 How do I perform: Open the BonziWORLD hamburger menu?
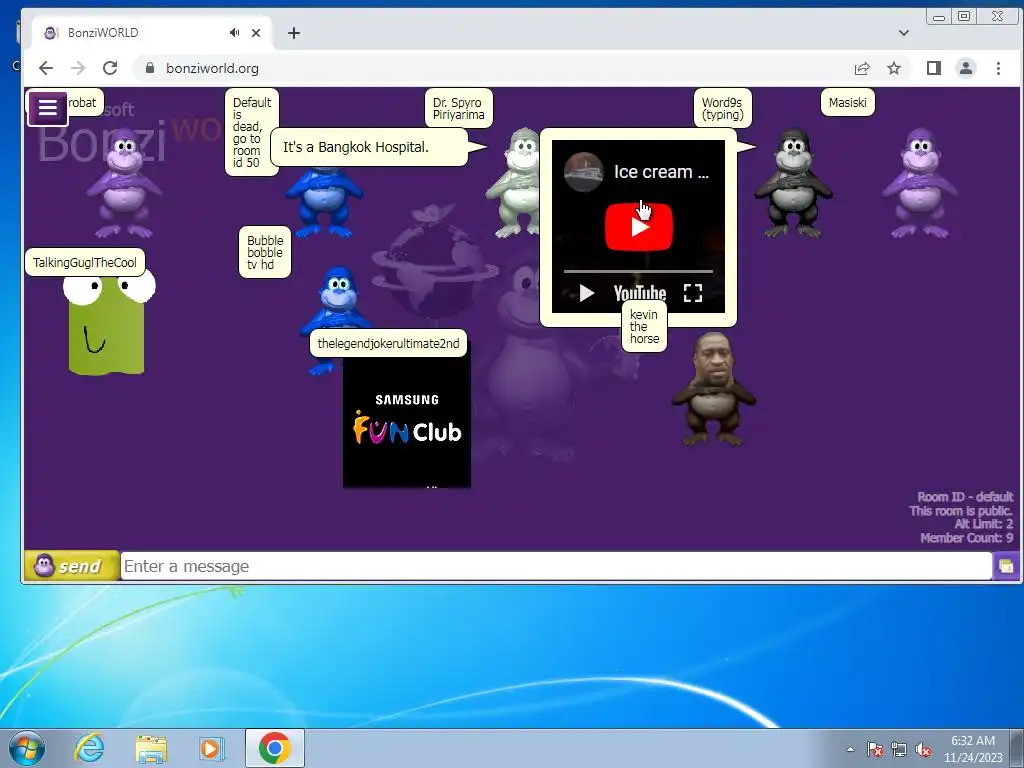click(48, 108)
